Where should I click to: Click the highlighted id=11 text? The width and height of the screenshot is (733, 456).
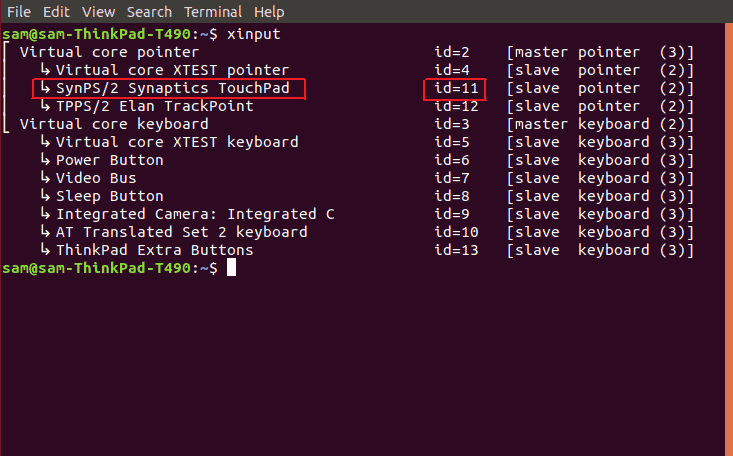[456, 88]
